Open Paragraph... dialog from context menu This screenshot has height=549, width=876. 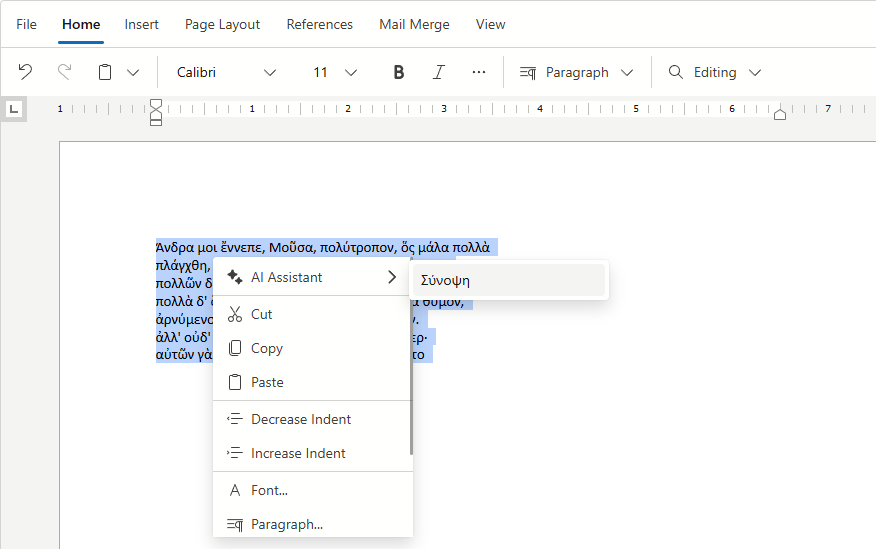click(312, 524)
